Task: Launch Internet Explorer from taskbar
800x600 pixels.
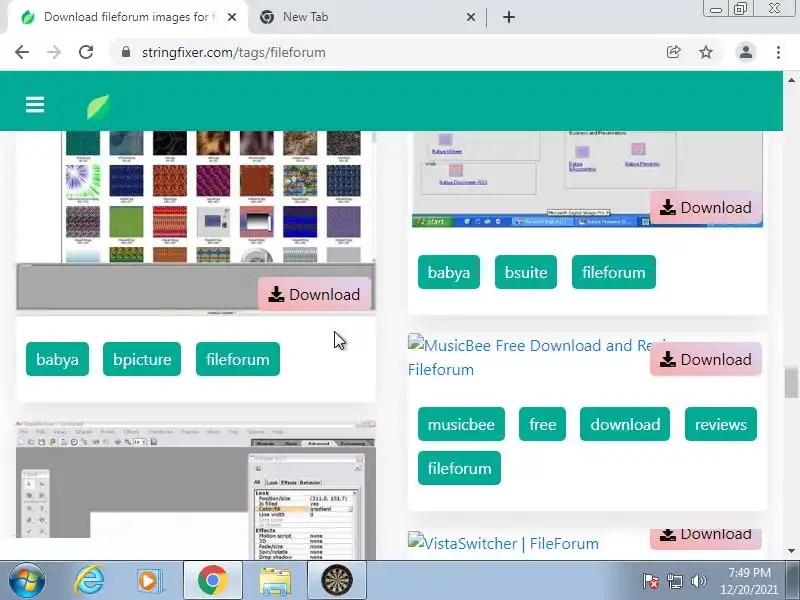Action: click(89, 580)
